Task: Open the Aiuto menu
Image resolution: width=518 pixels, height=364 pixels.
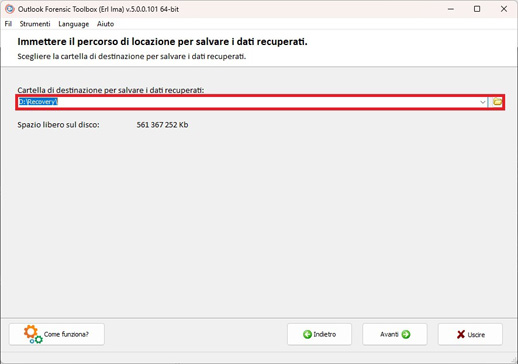Action: point(105,24)
